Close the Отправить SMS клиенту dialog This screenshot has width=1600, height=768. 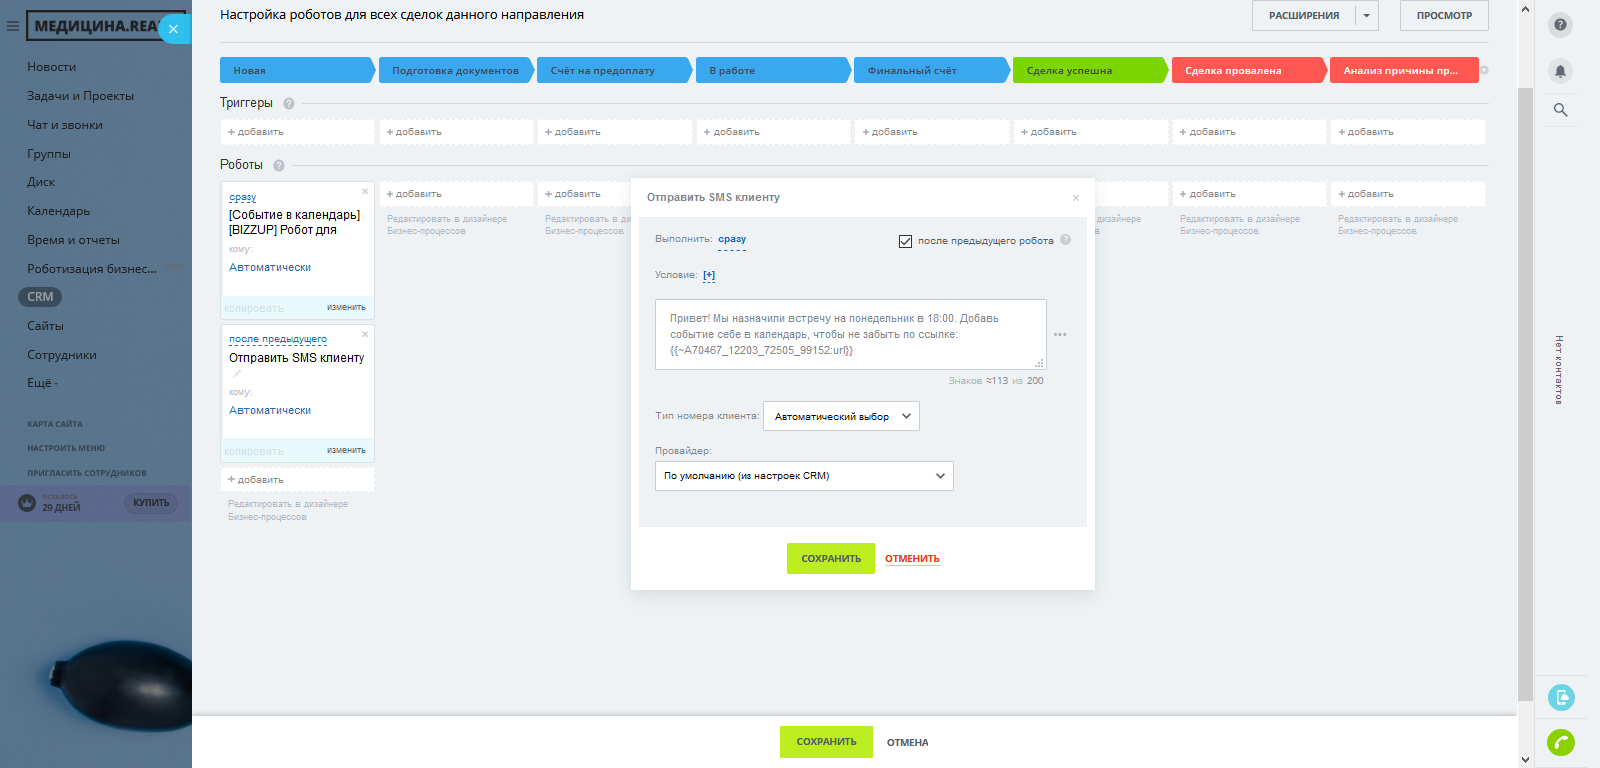(1076, 198)
